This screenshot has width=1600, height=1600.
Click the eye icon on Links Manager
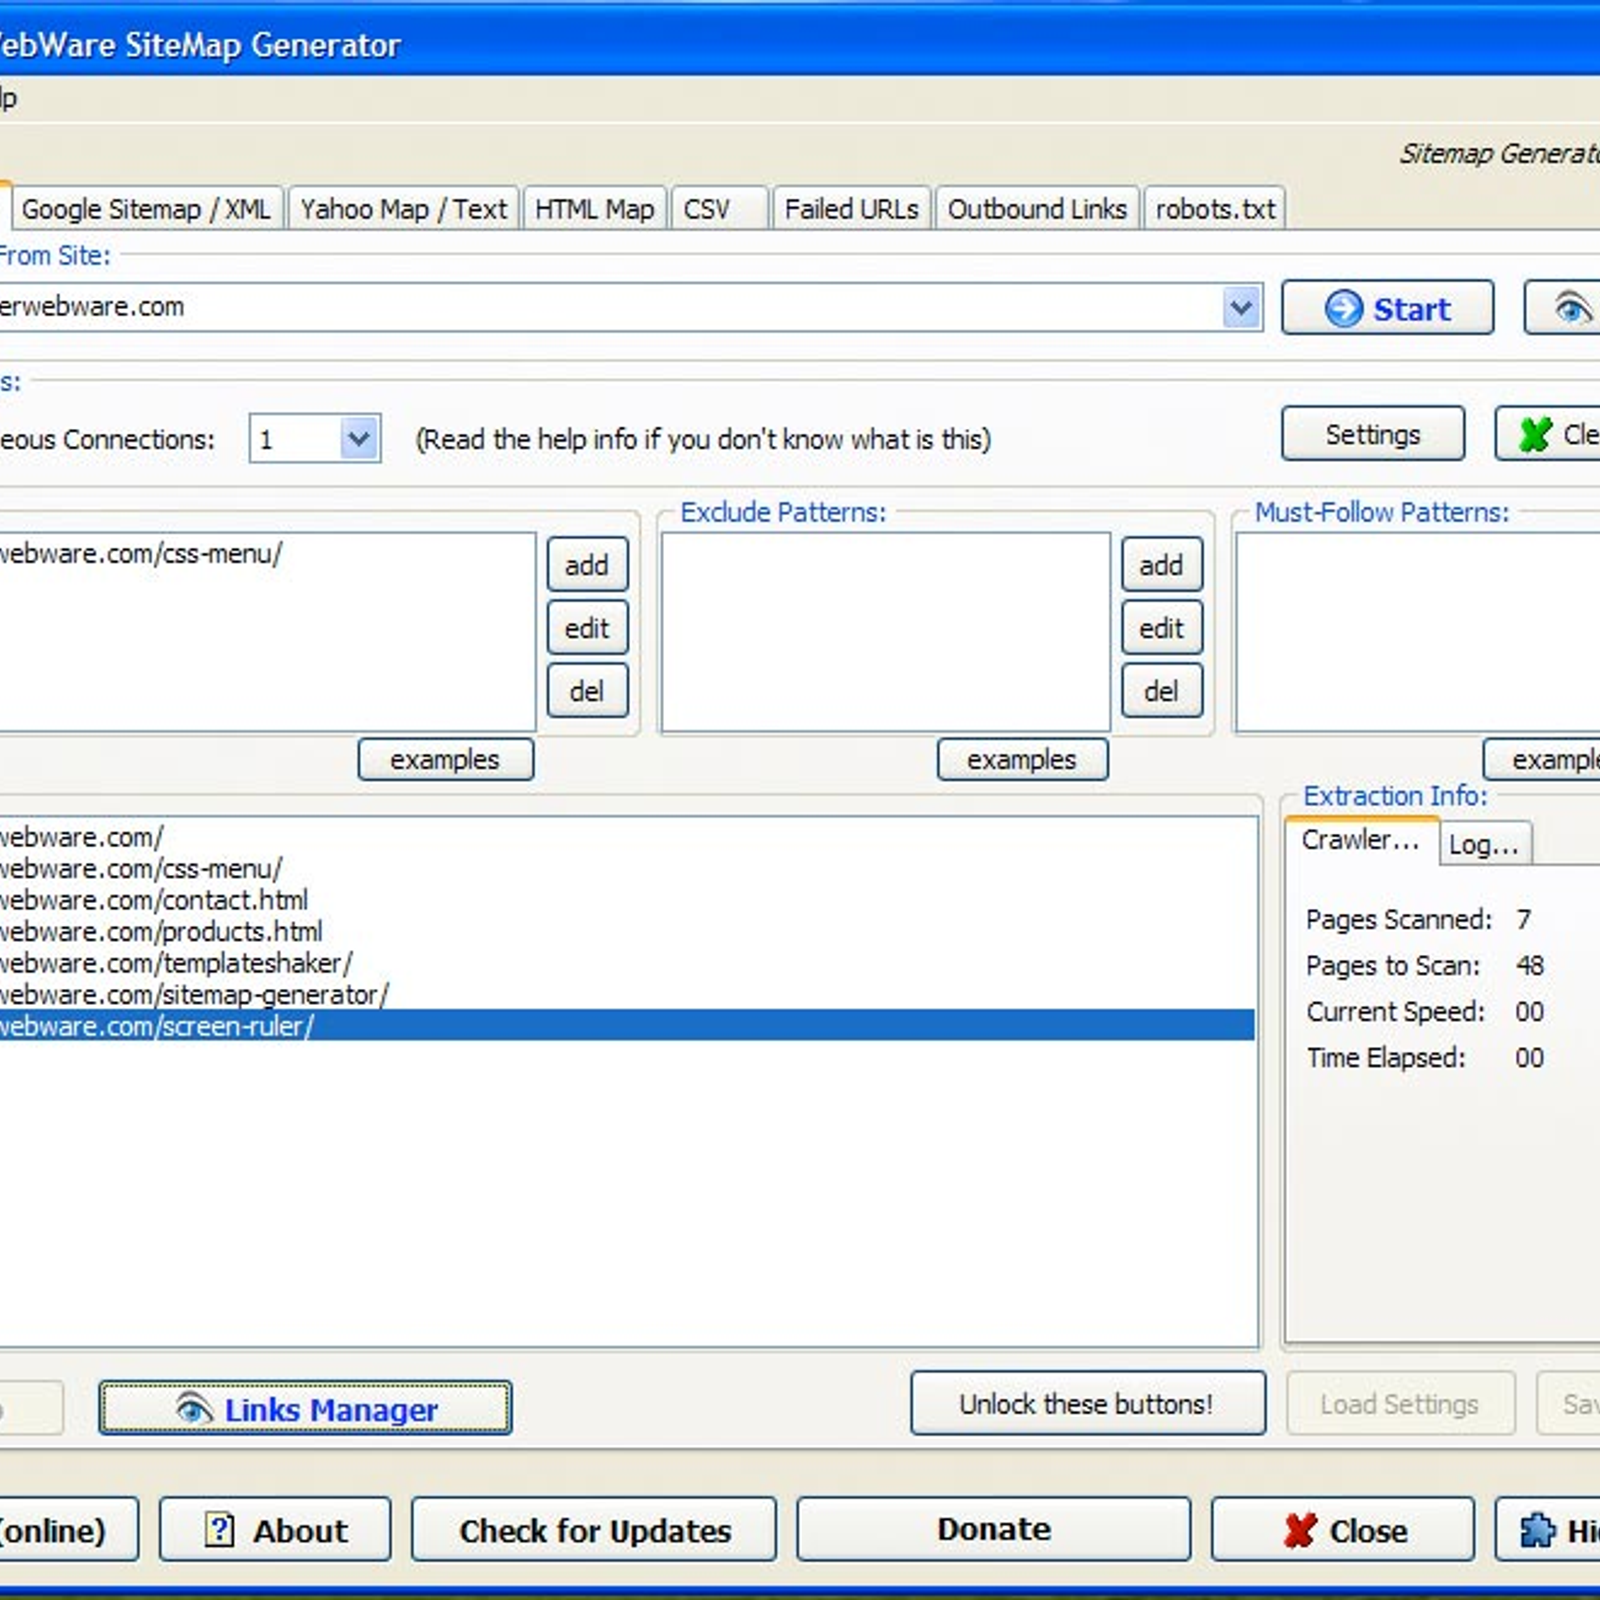[x=194, y=1409]
